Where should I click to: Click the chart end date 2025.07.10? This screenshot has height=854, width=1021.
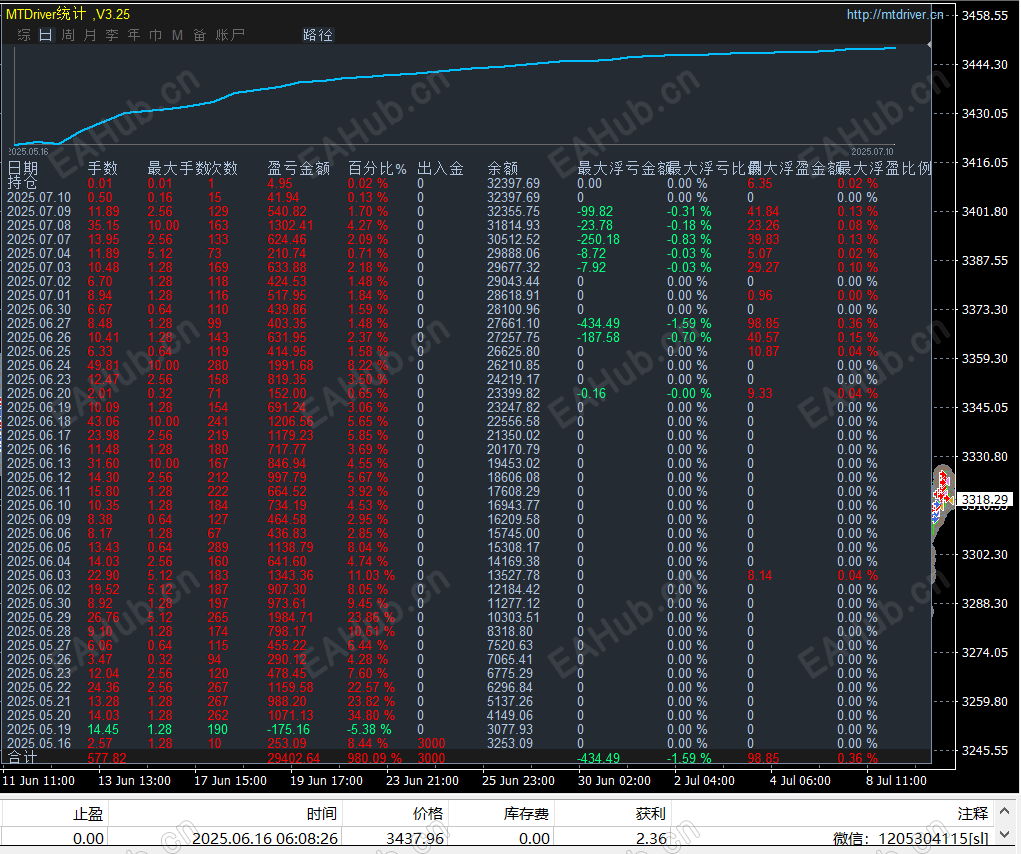(x=872, y=152)
